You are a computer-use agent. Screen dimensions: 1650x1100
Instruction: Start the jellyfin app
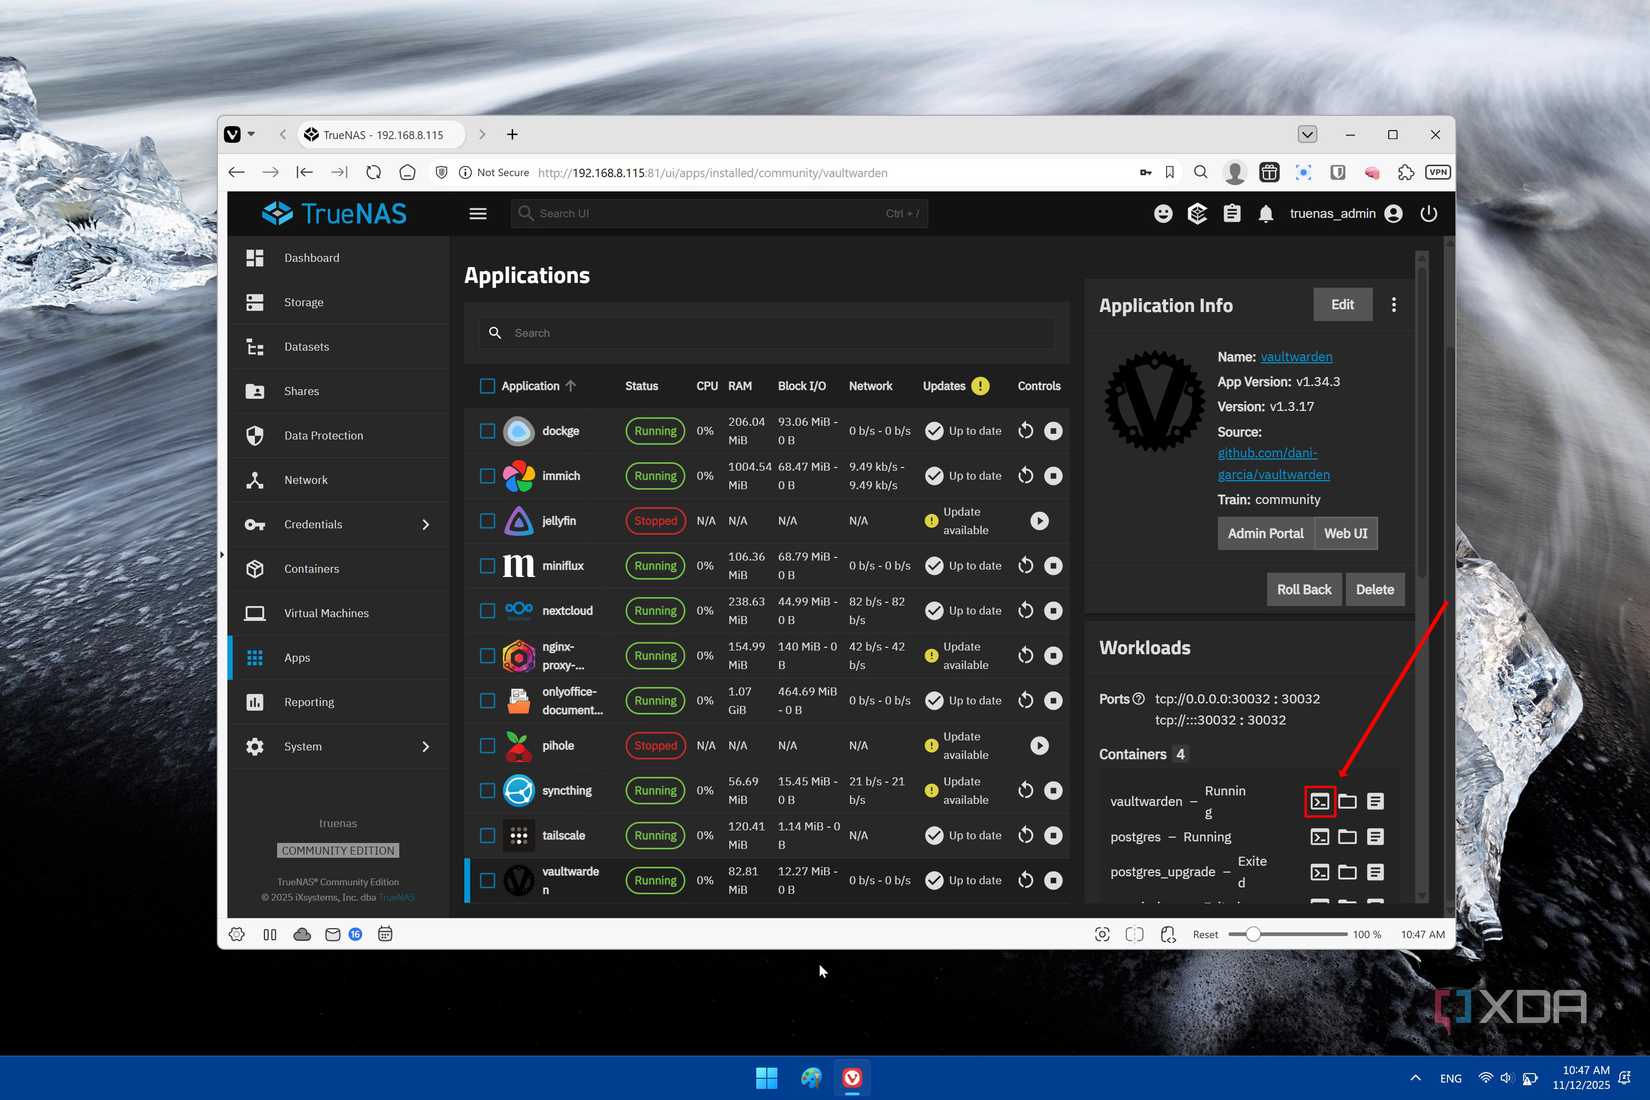tap(1040, 521)
